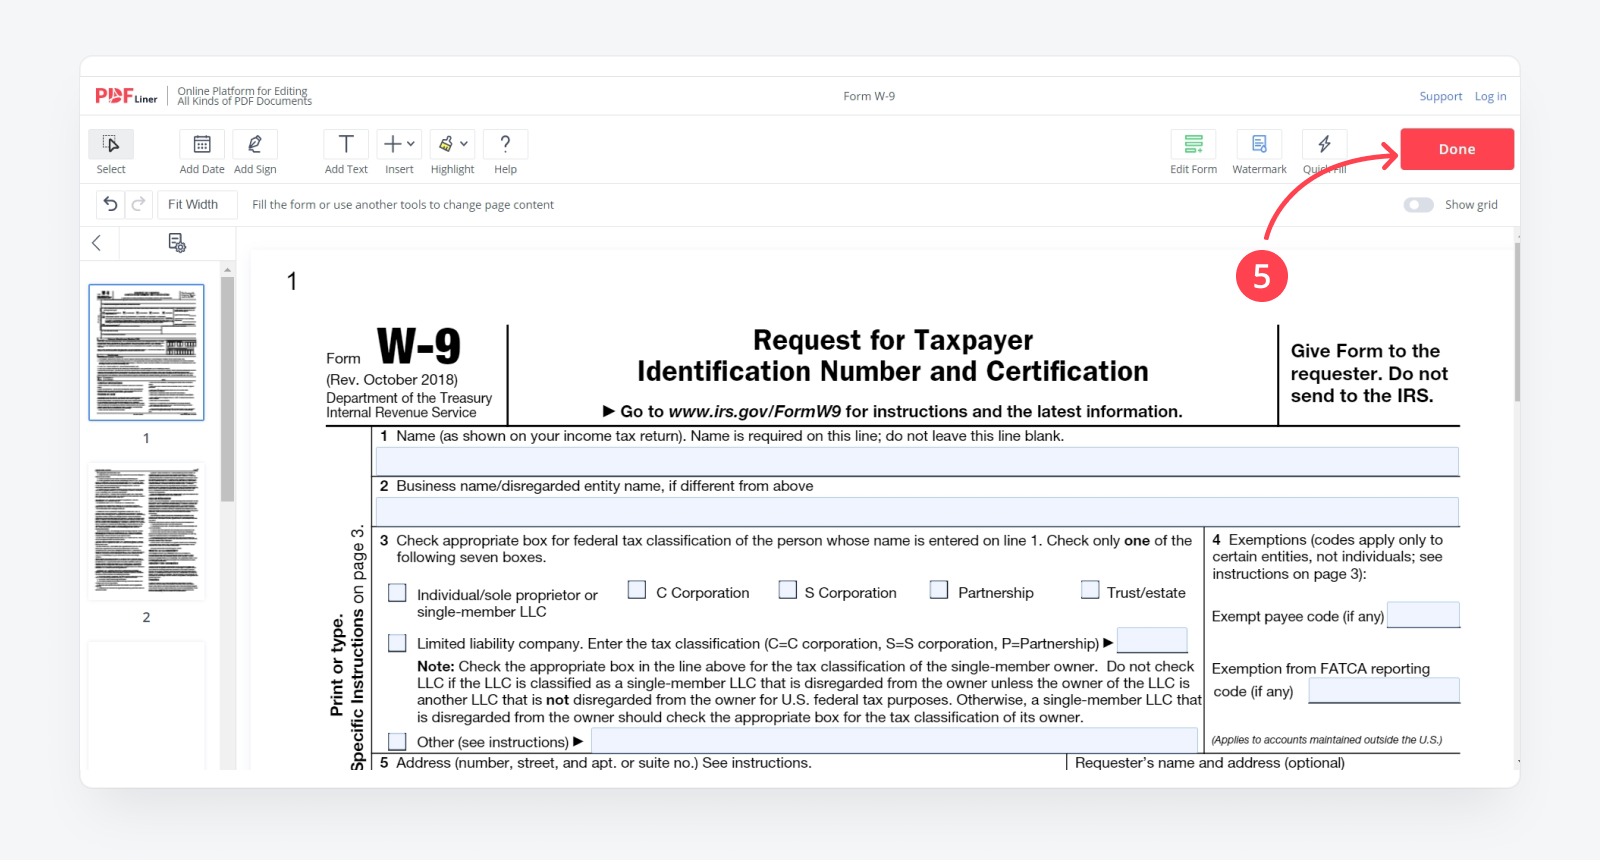Click the Add Date calendar icon
Image resolution: width=1600 pixels, height=860 pixels.
(x=202, y=144)
